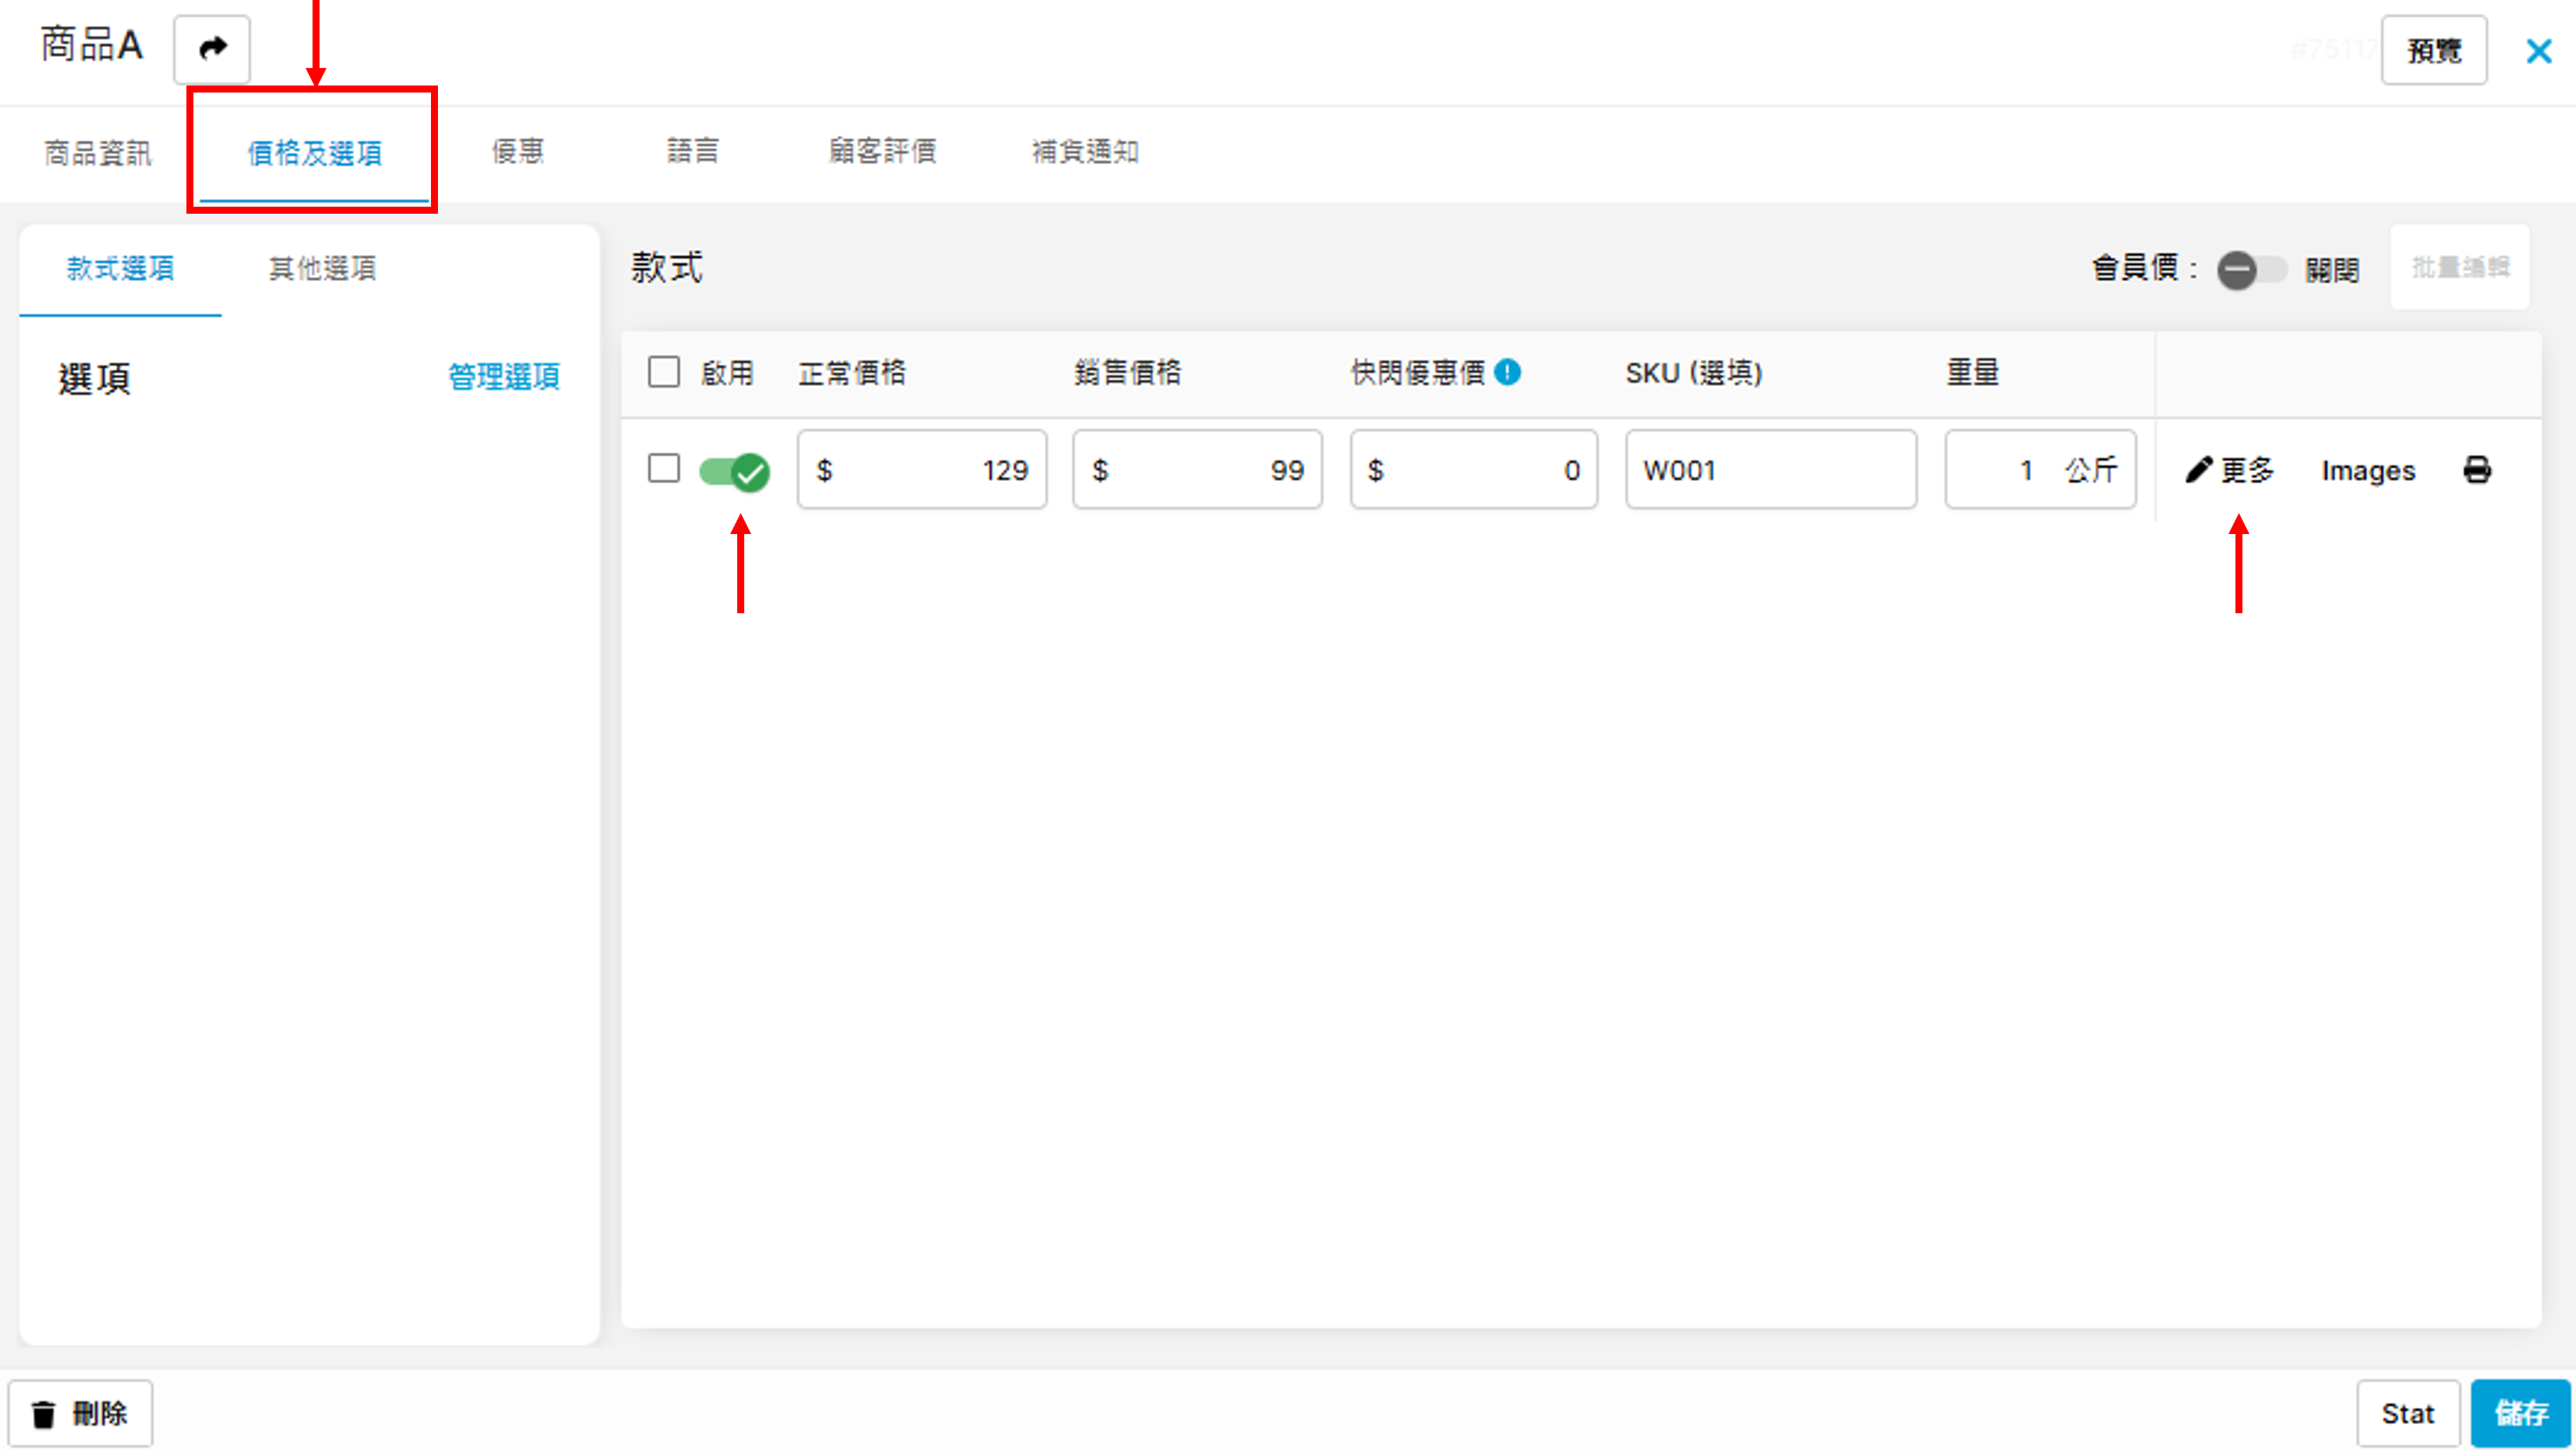Screen dimensions: 2576x1450
Task: Tick the checkbox for the W001 row
Action: pyautogui.click(x=664, y=468)
